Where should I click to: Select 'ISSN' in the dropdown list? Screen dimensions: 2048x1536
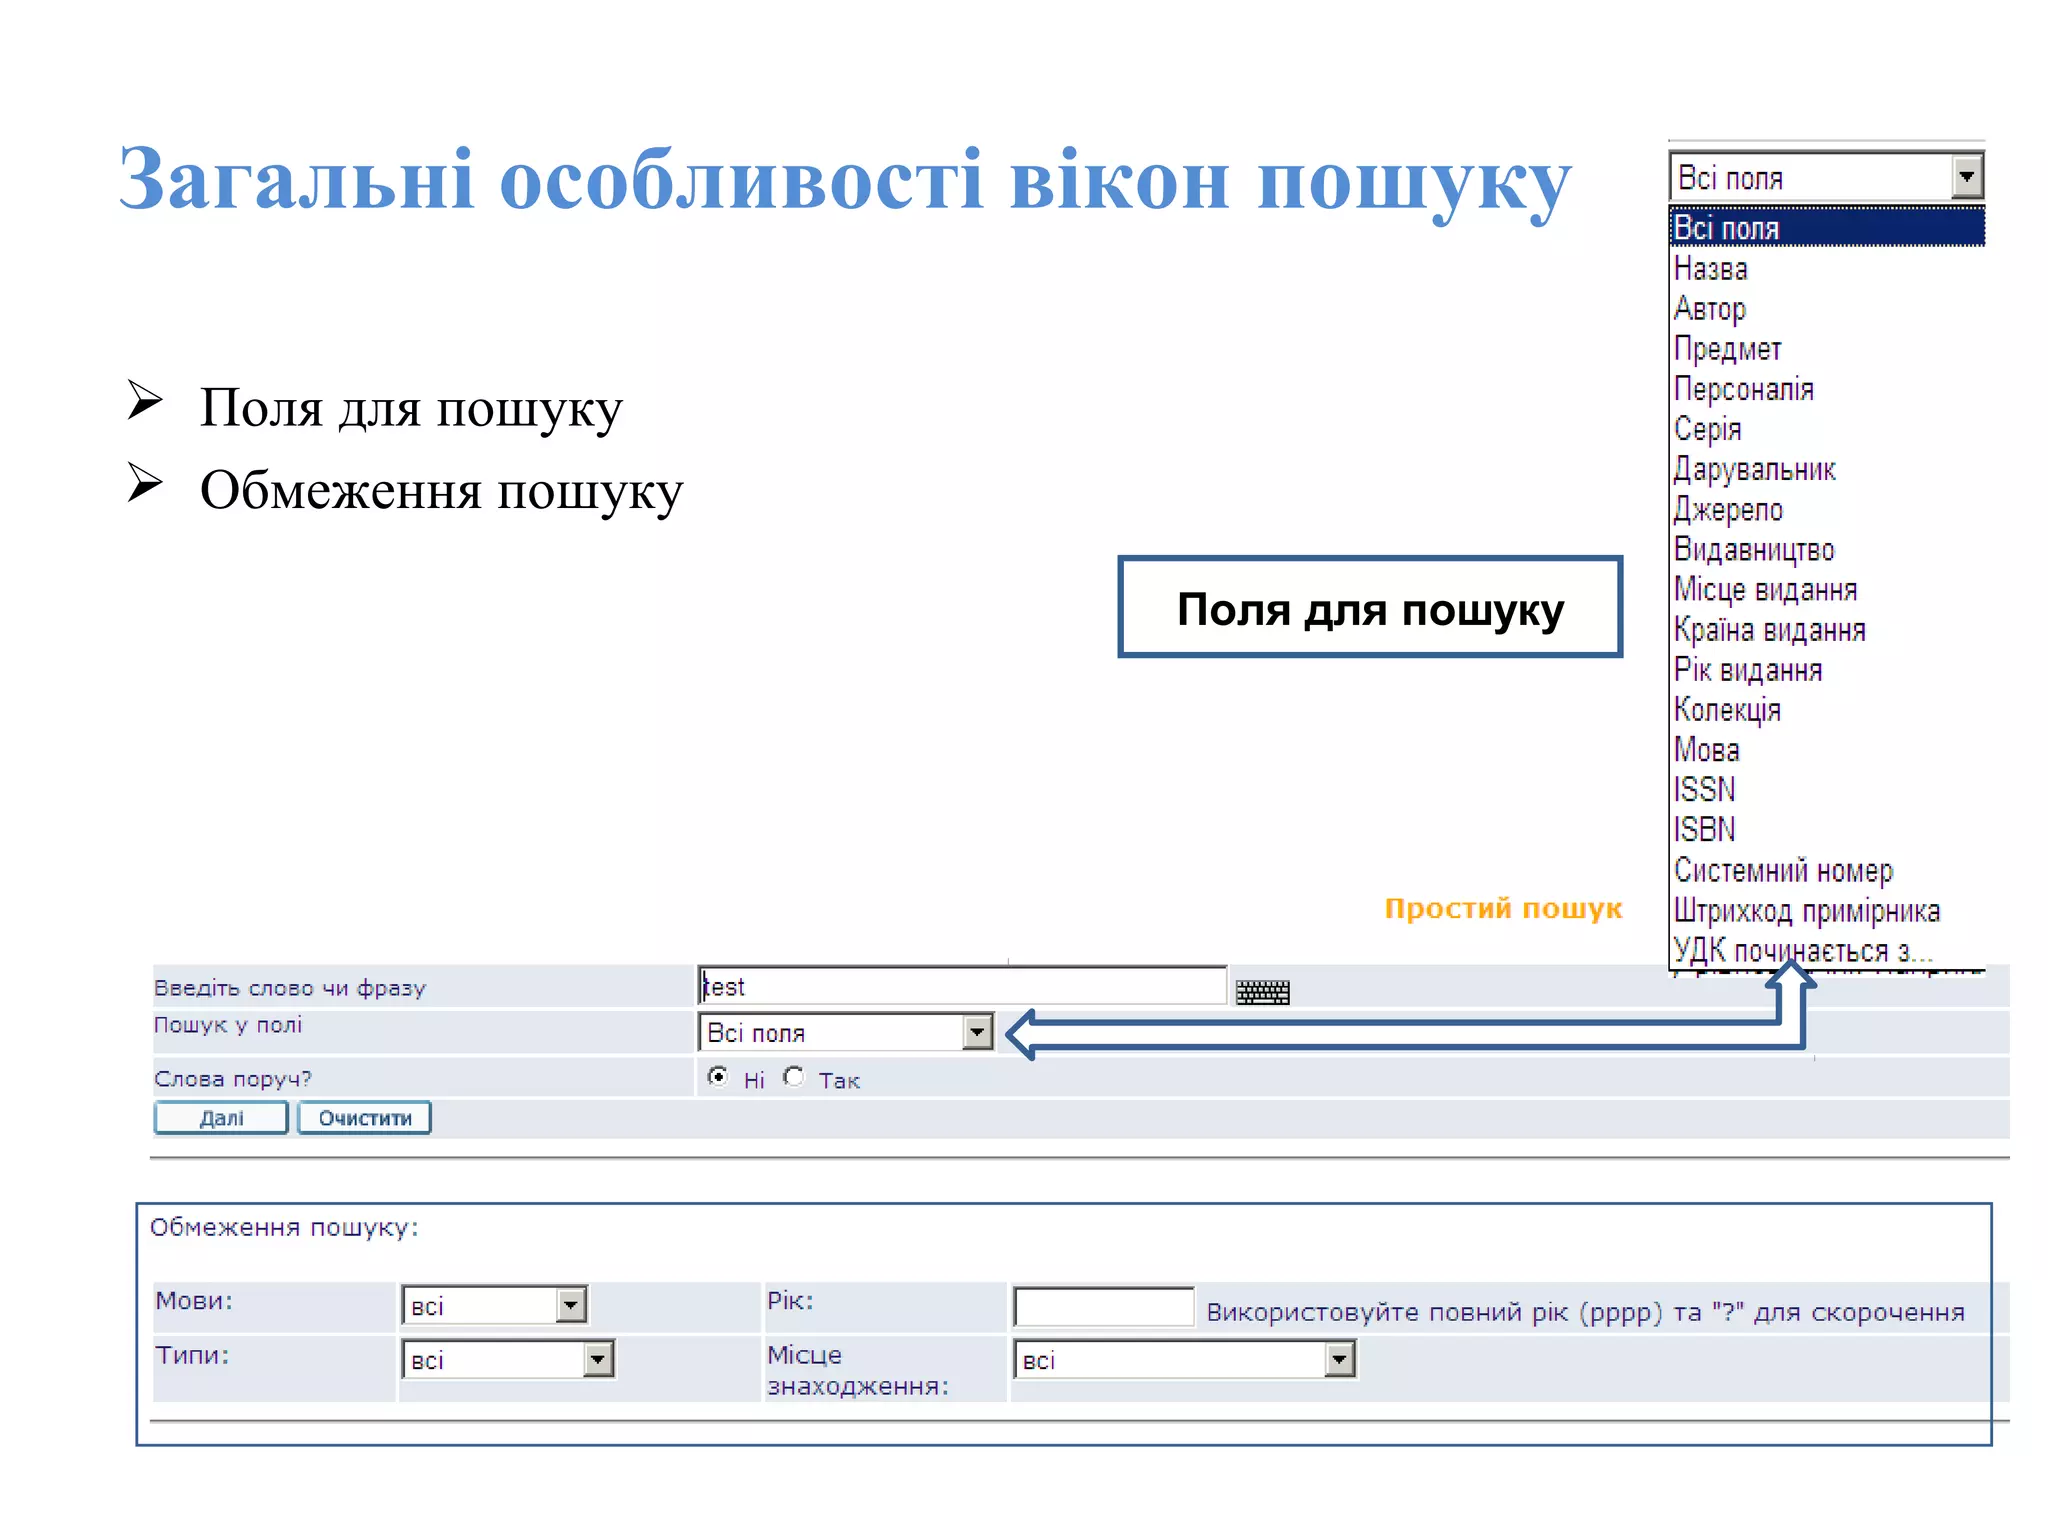pyautogui.click(x=1826, y=789)
